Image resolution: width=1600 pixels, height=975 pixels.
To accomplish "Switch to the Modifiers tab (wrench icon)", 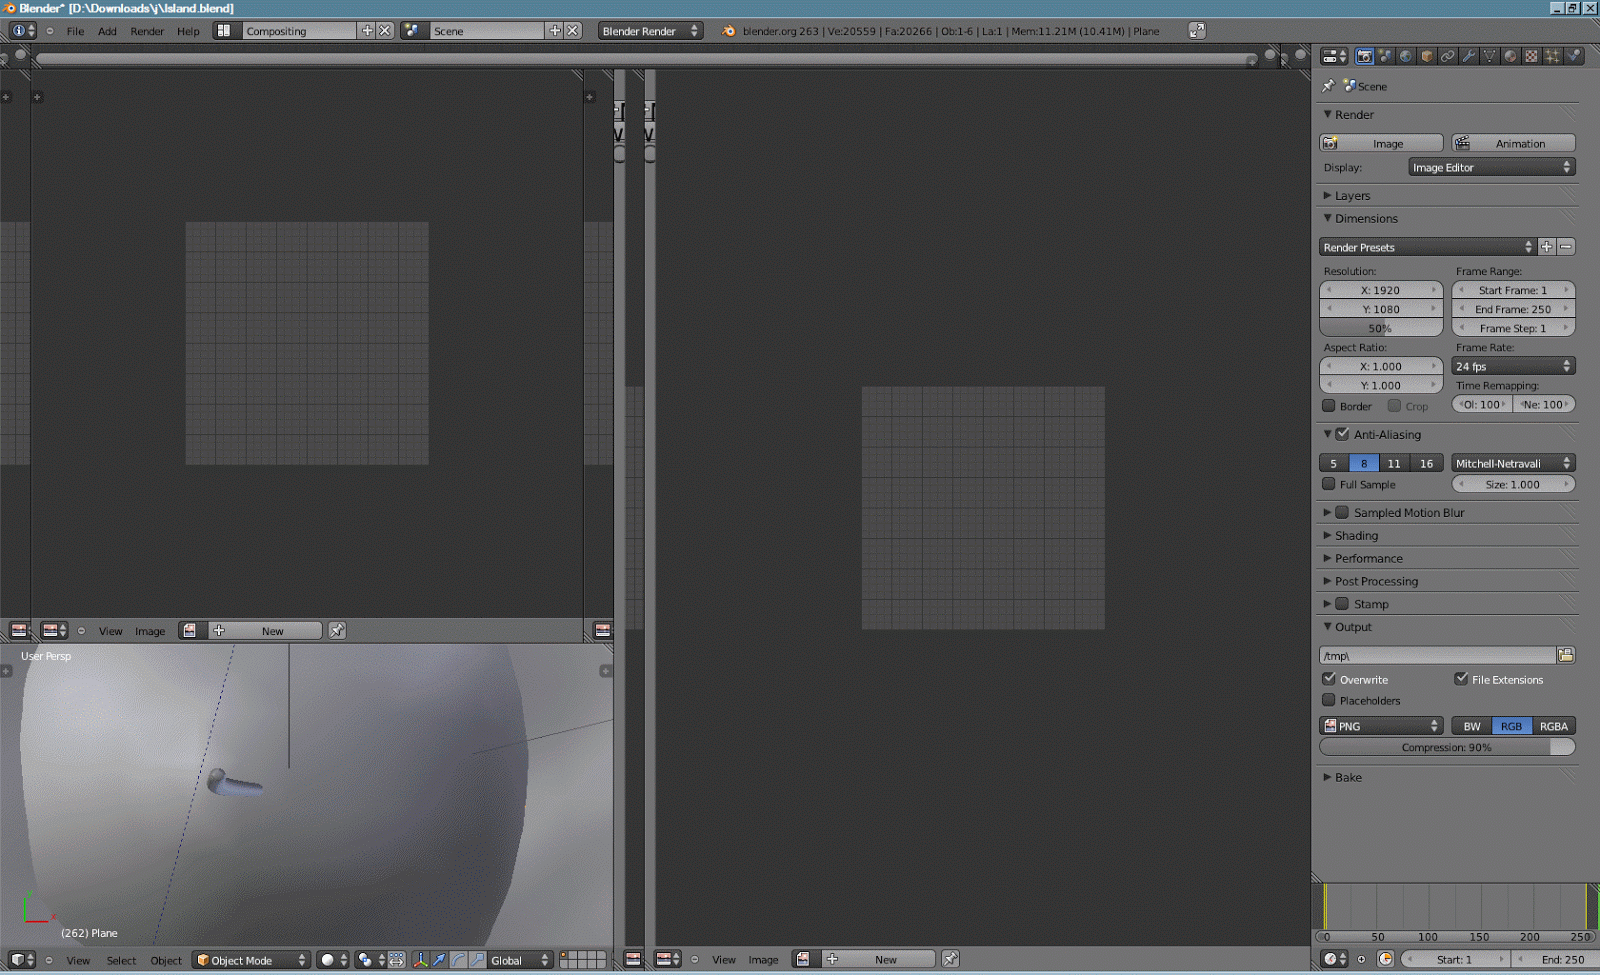I will coord(1469,56).
